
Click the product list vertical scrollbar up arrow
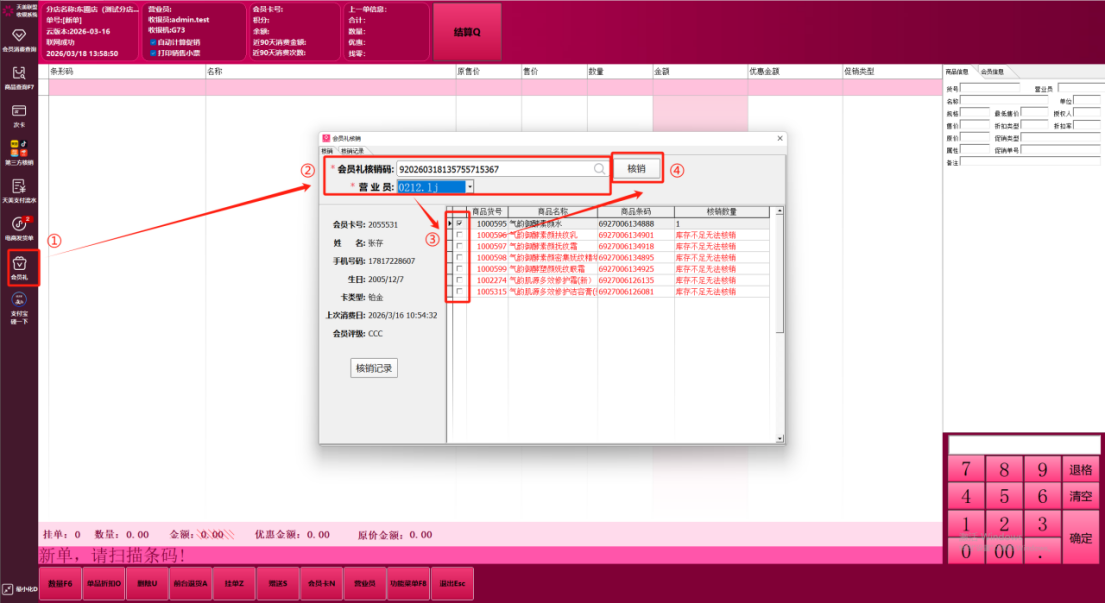[780, 212]
